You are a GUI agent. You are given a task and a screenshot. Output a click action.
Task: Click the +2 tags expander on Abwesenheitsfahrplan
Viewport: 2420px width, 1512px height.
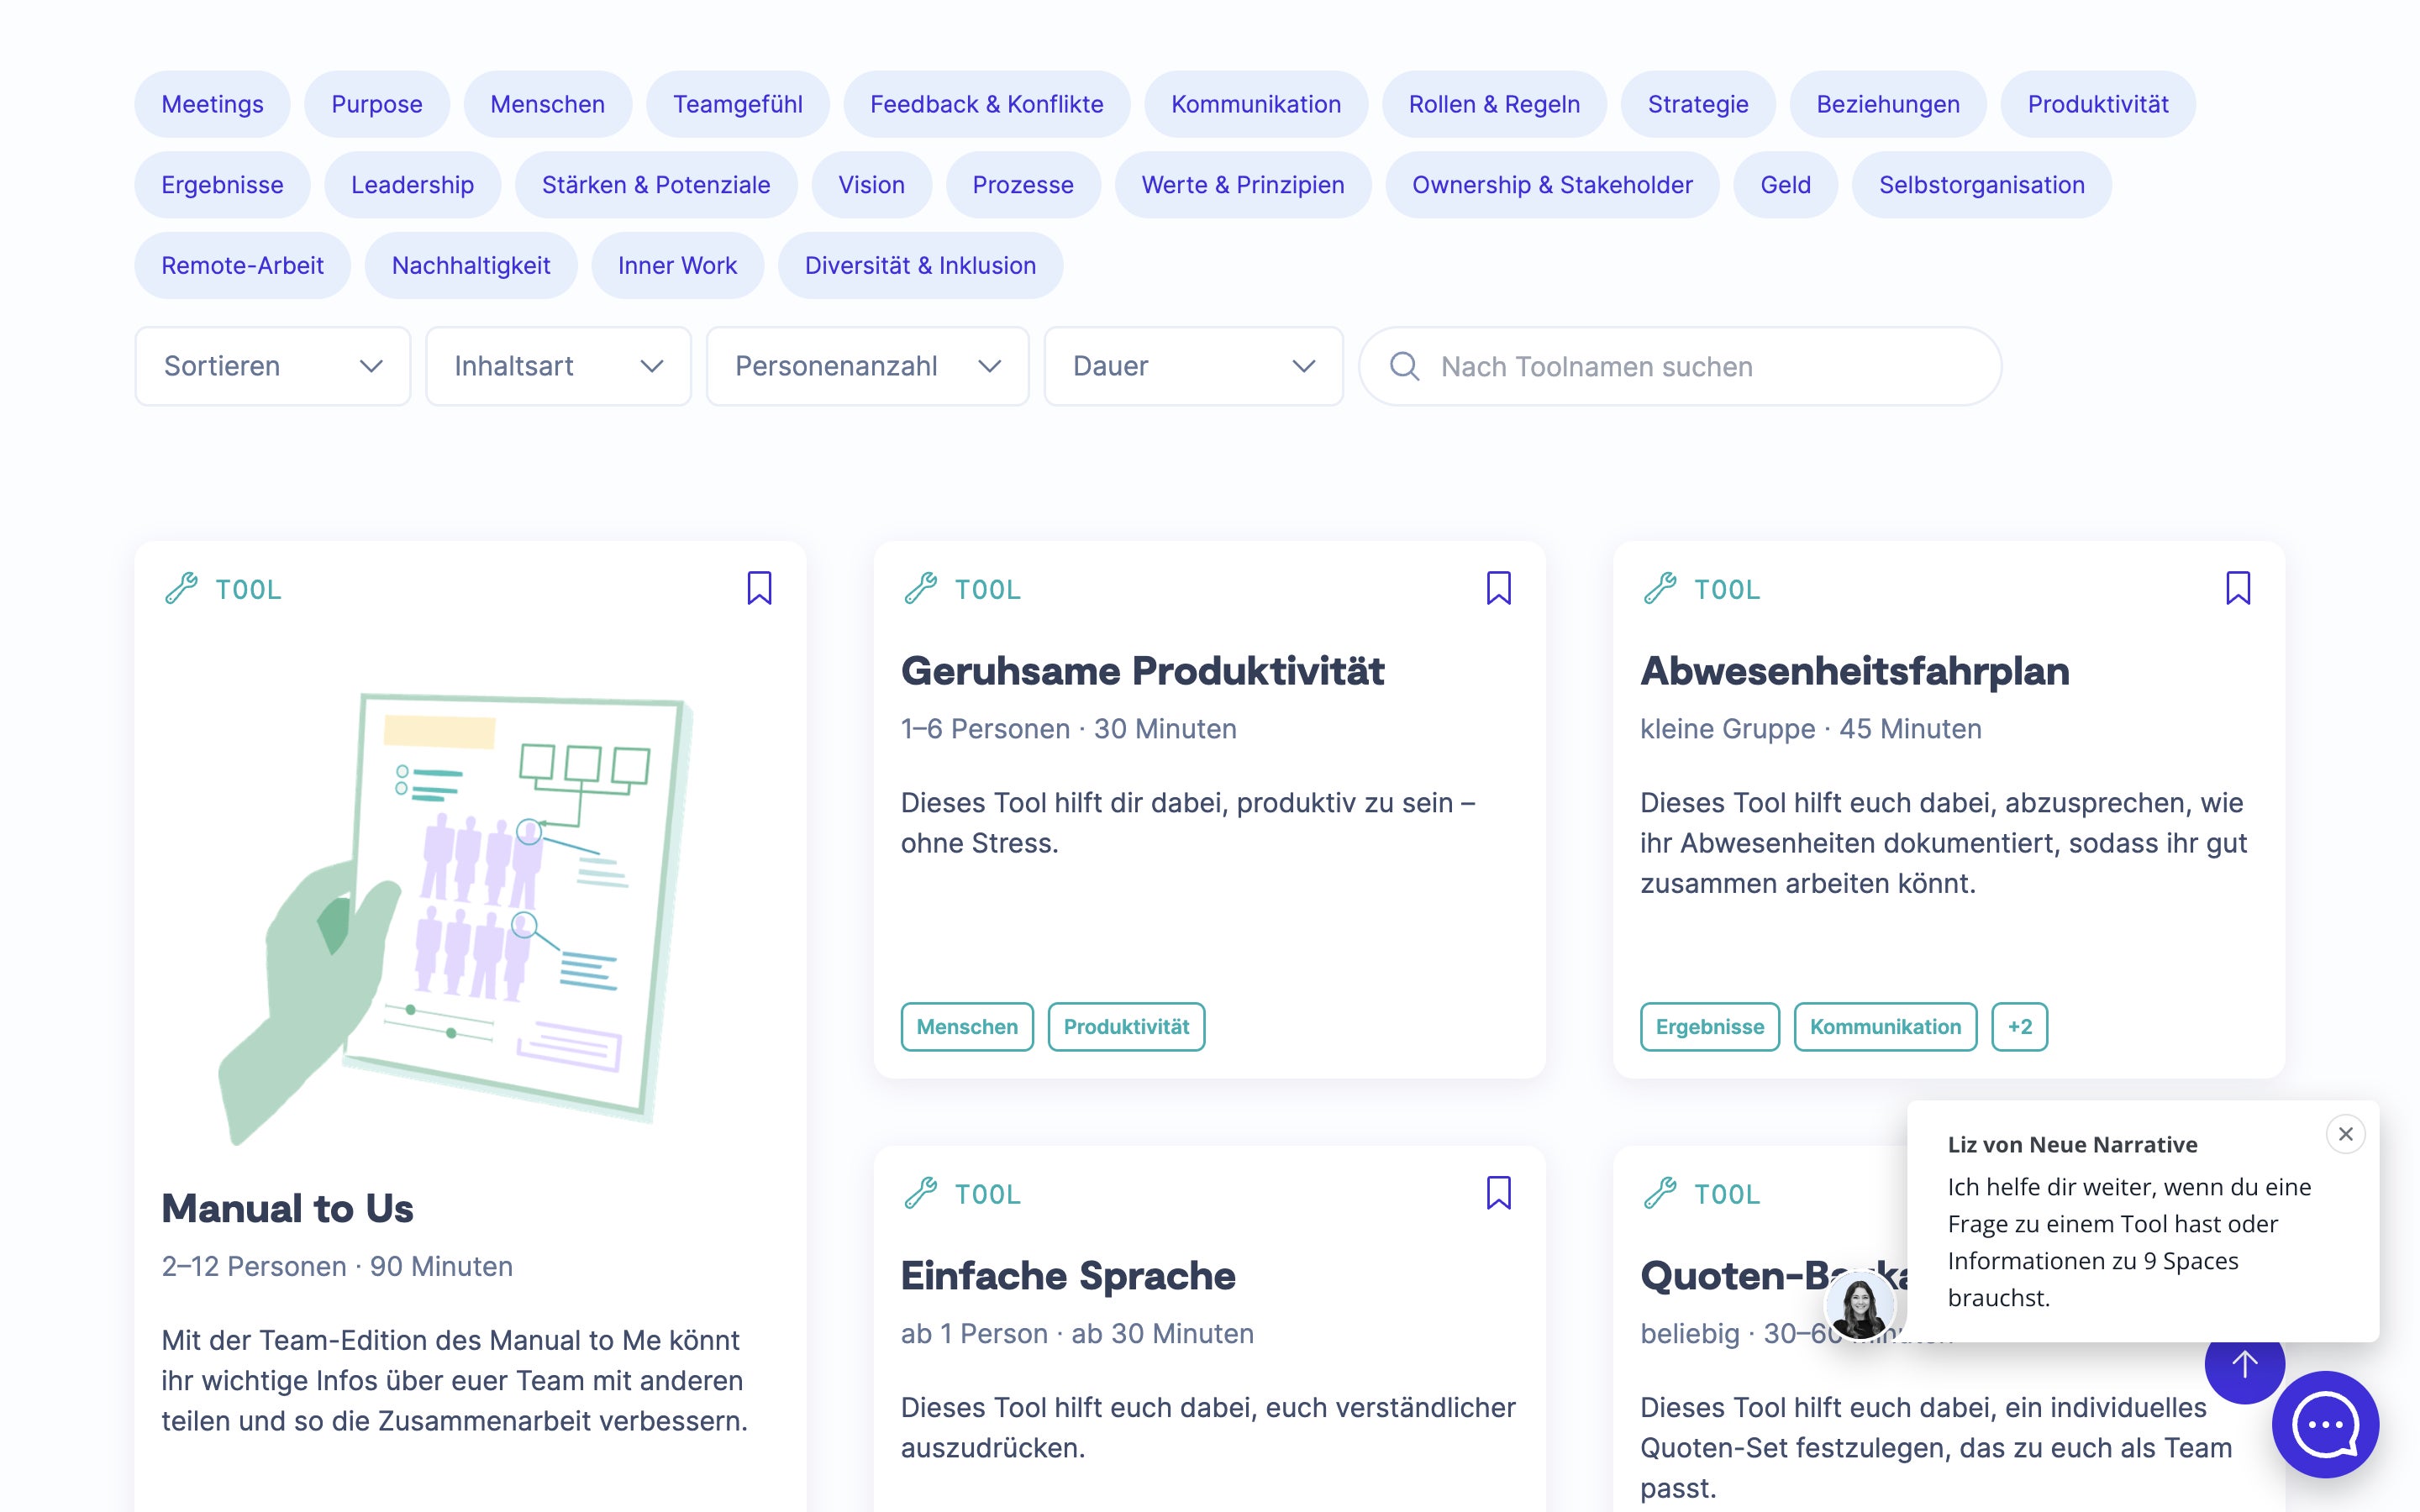click(x=2018, y=1026)
